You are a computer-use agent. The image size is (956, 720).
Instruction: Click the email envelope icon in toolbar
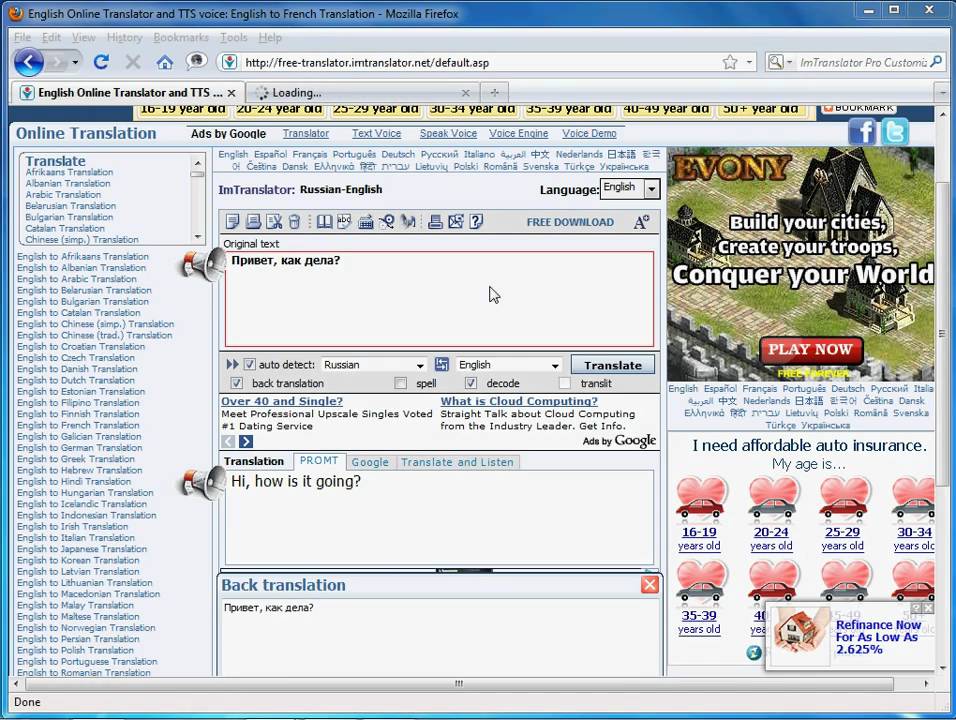[x=456, y=221]
